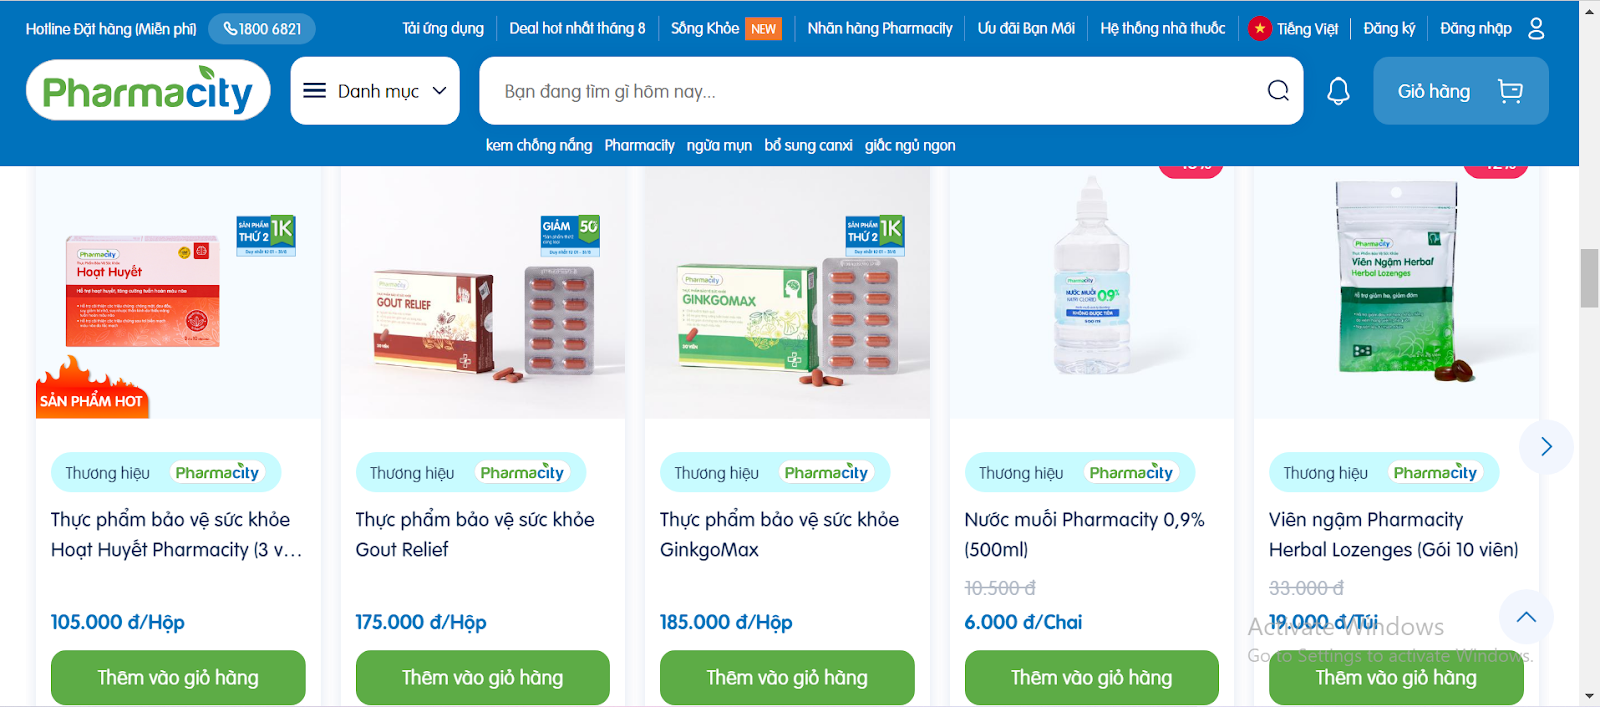Add Gout Relief to cart
Viewport: 1600px width, 707px height.
point(482,677)
